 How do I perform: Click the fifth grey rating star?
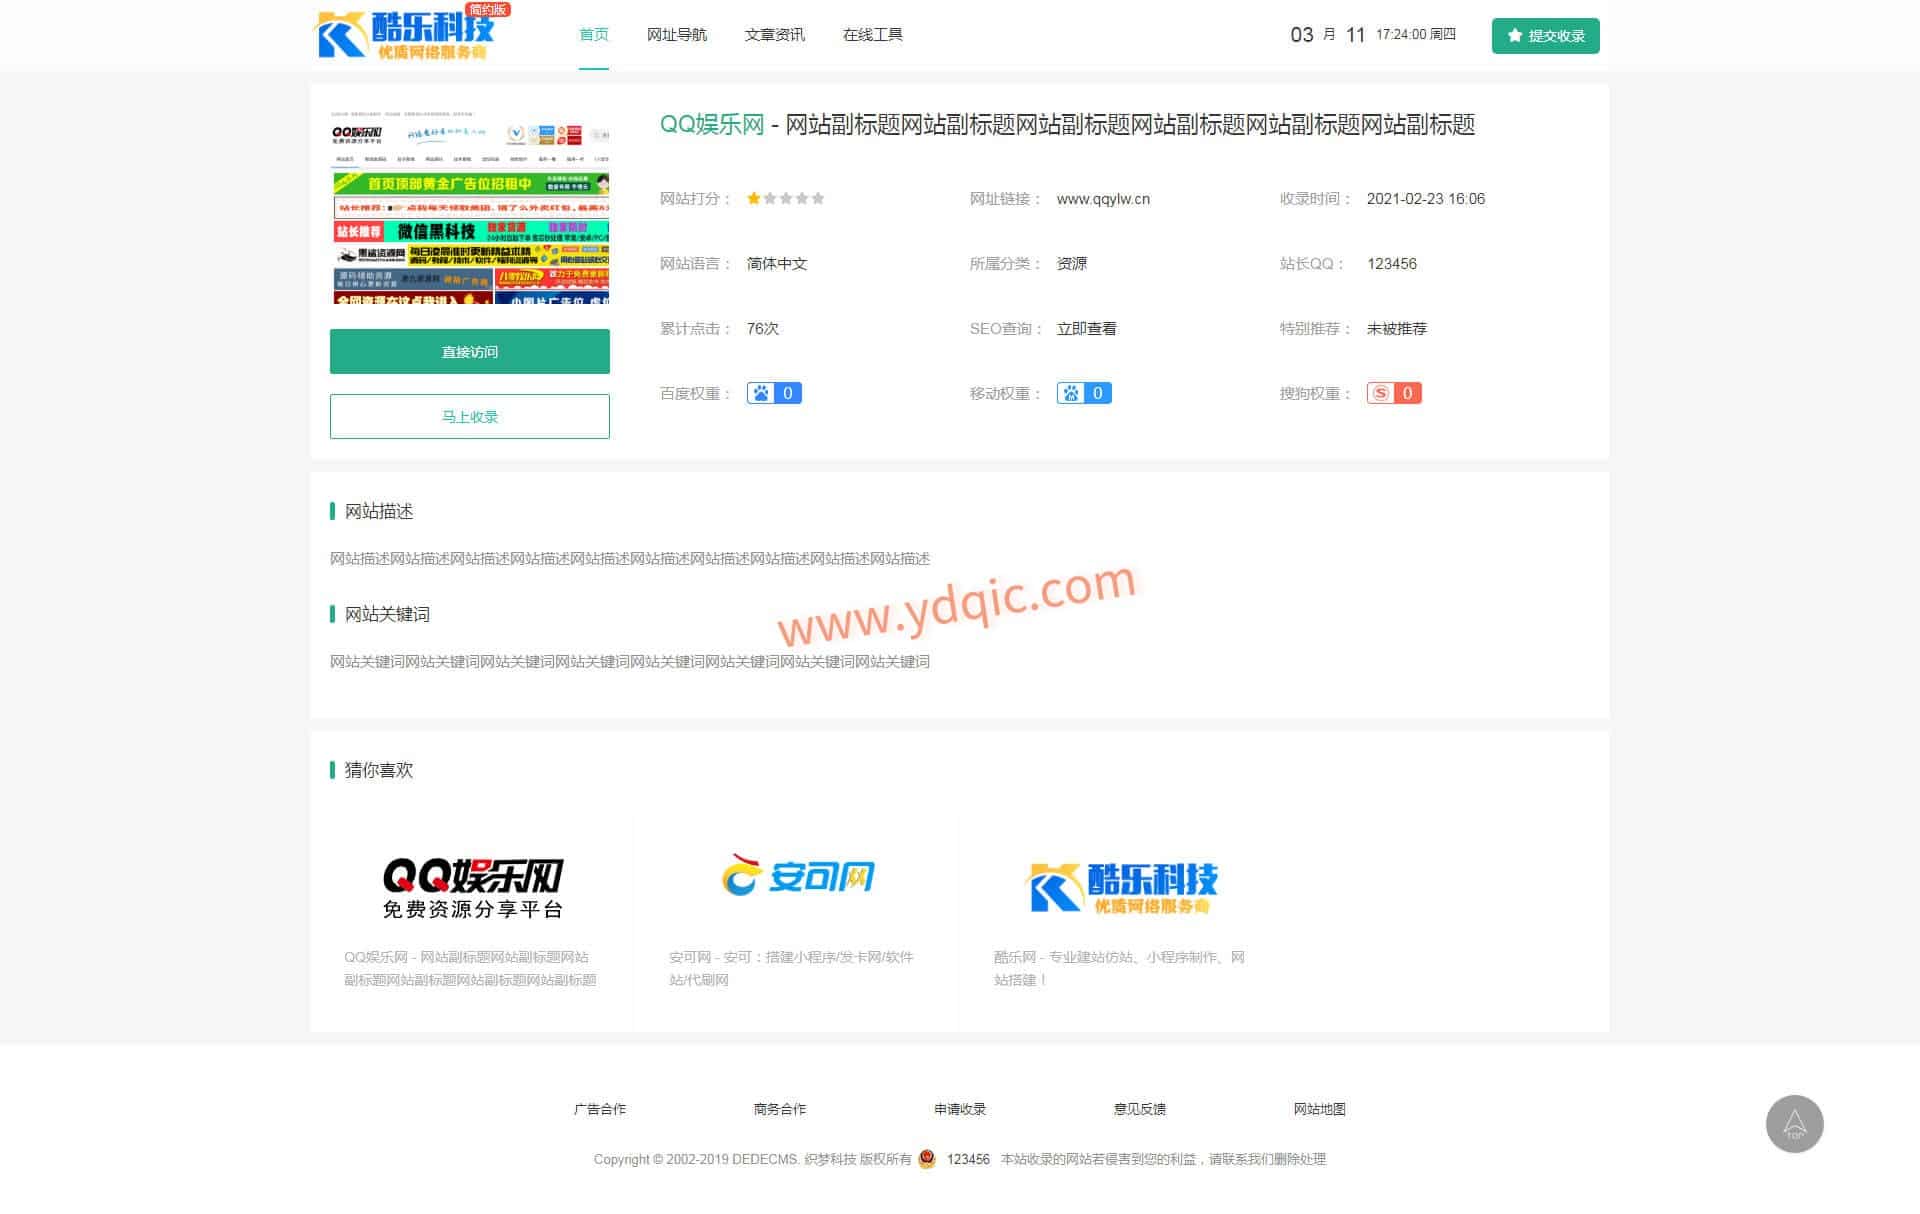818,198
